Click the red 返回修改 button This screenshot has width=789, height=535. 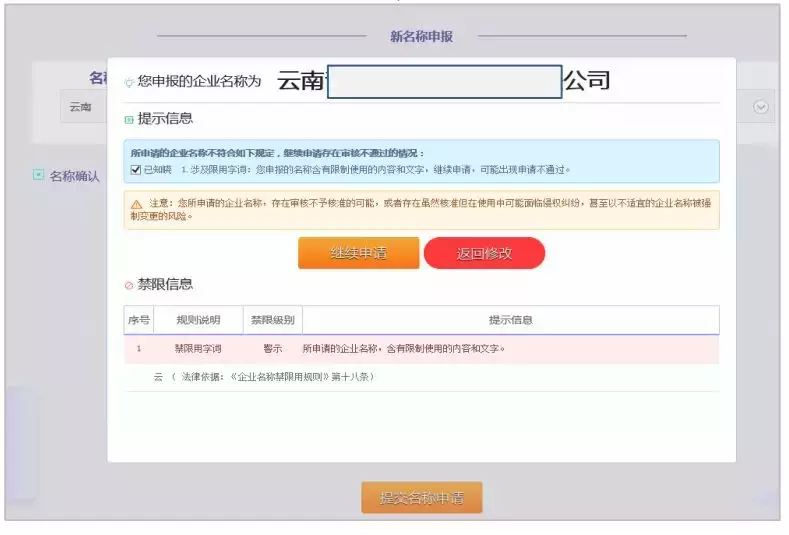click(x=484, y=253)
